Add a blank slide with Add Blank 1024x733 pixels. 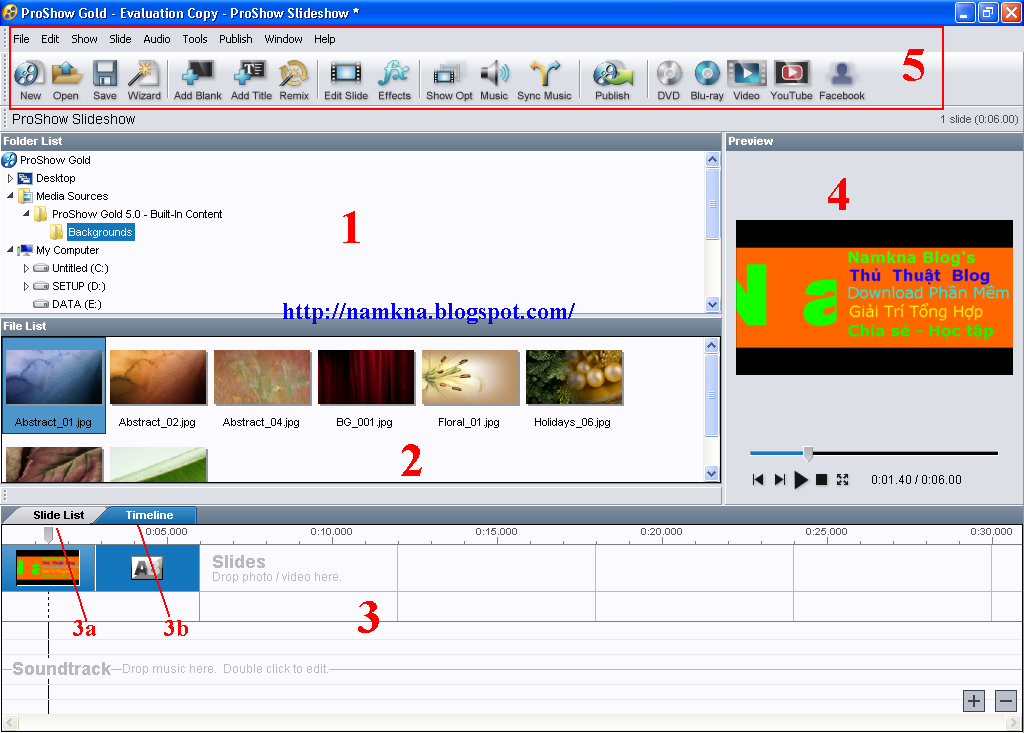(198, 80)
